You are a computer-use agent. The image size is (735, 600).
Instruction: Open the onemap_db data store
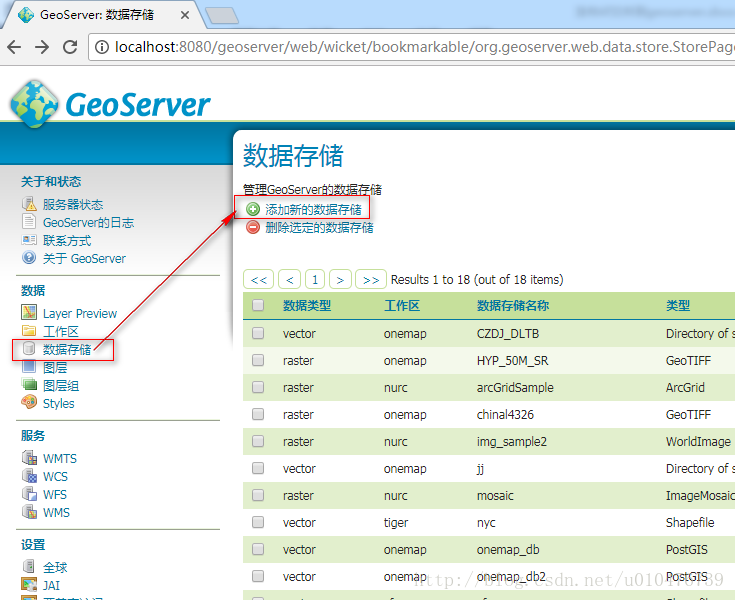508,549
